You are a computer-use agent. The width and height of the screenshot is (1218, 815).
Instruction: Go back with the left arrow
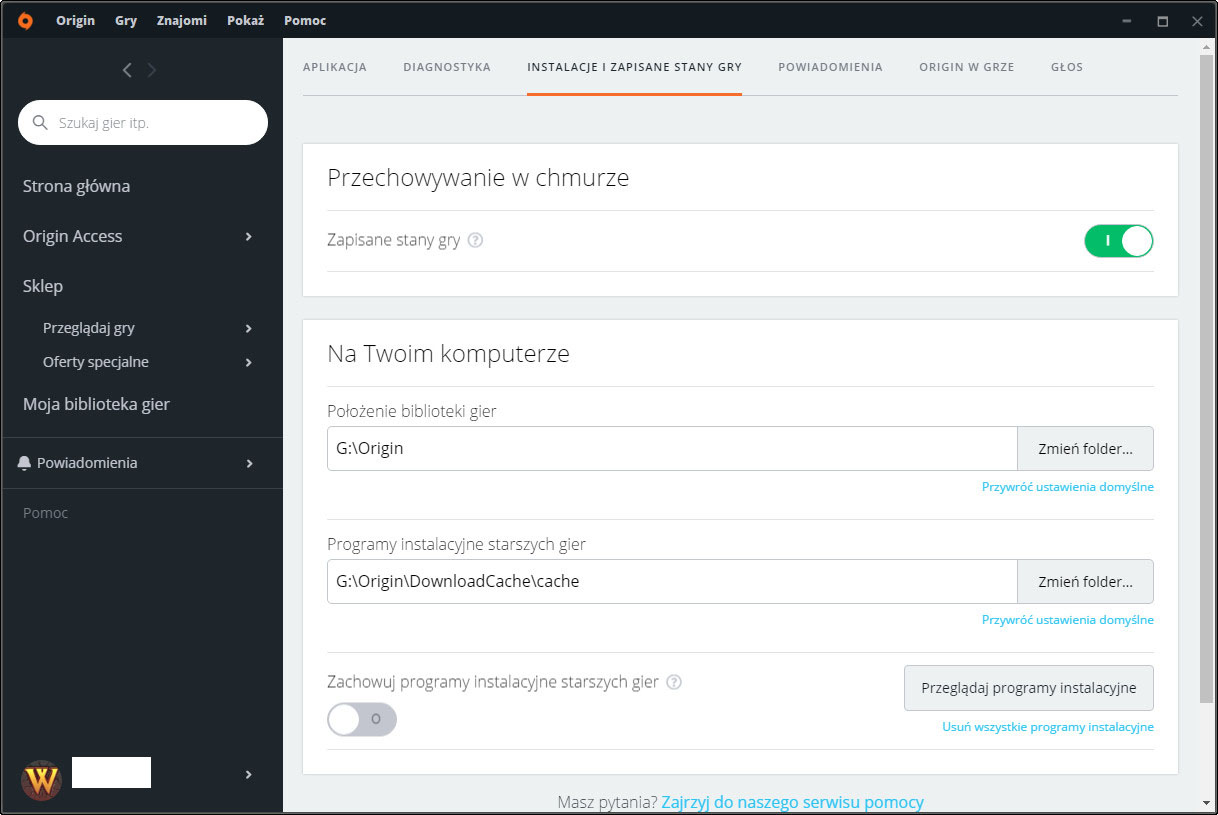127,70
